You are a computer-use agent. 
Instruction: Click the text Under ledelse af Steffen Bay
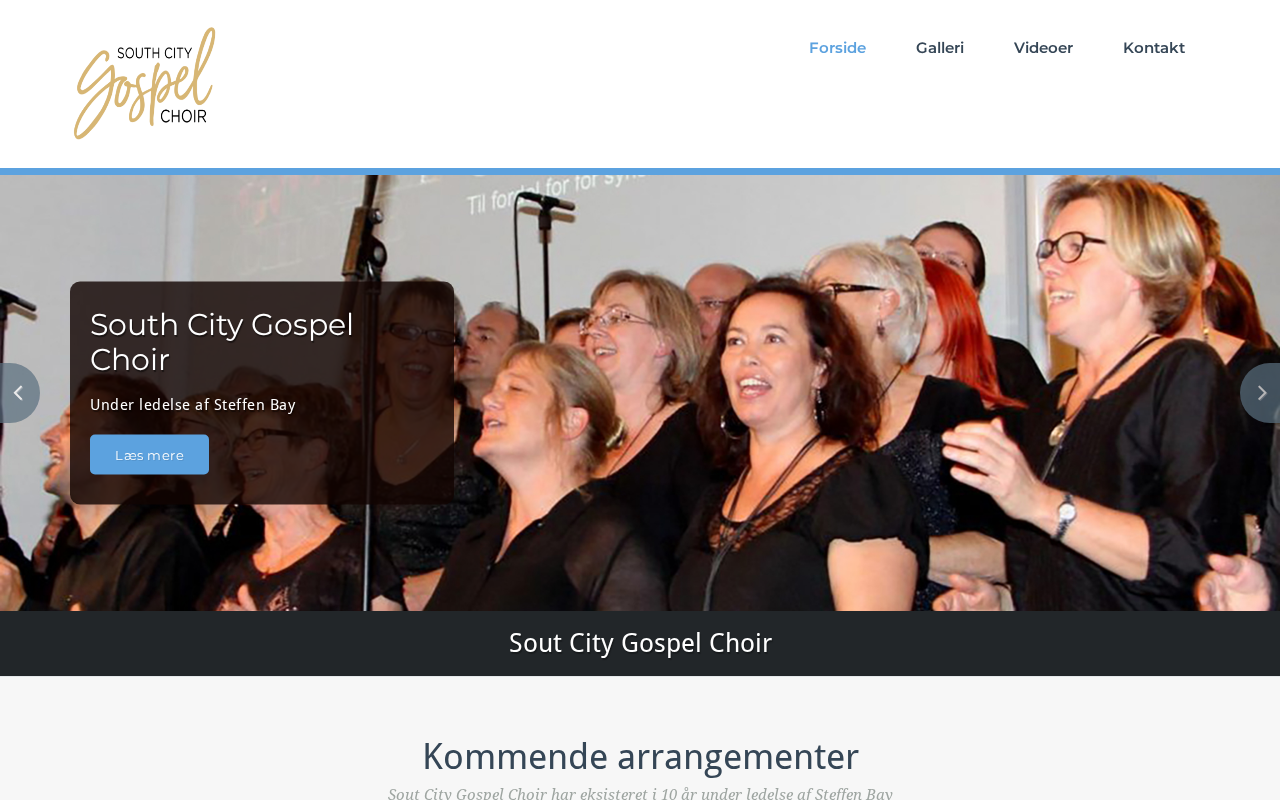point(193,405)
